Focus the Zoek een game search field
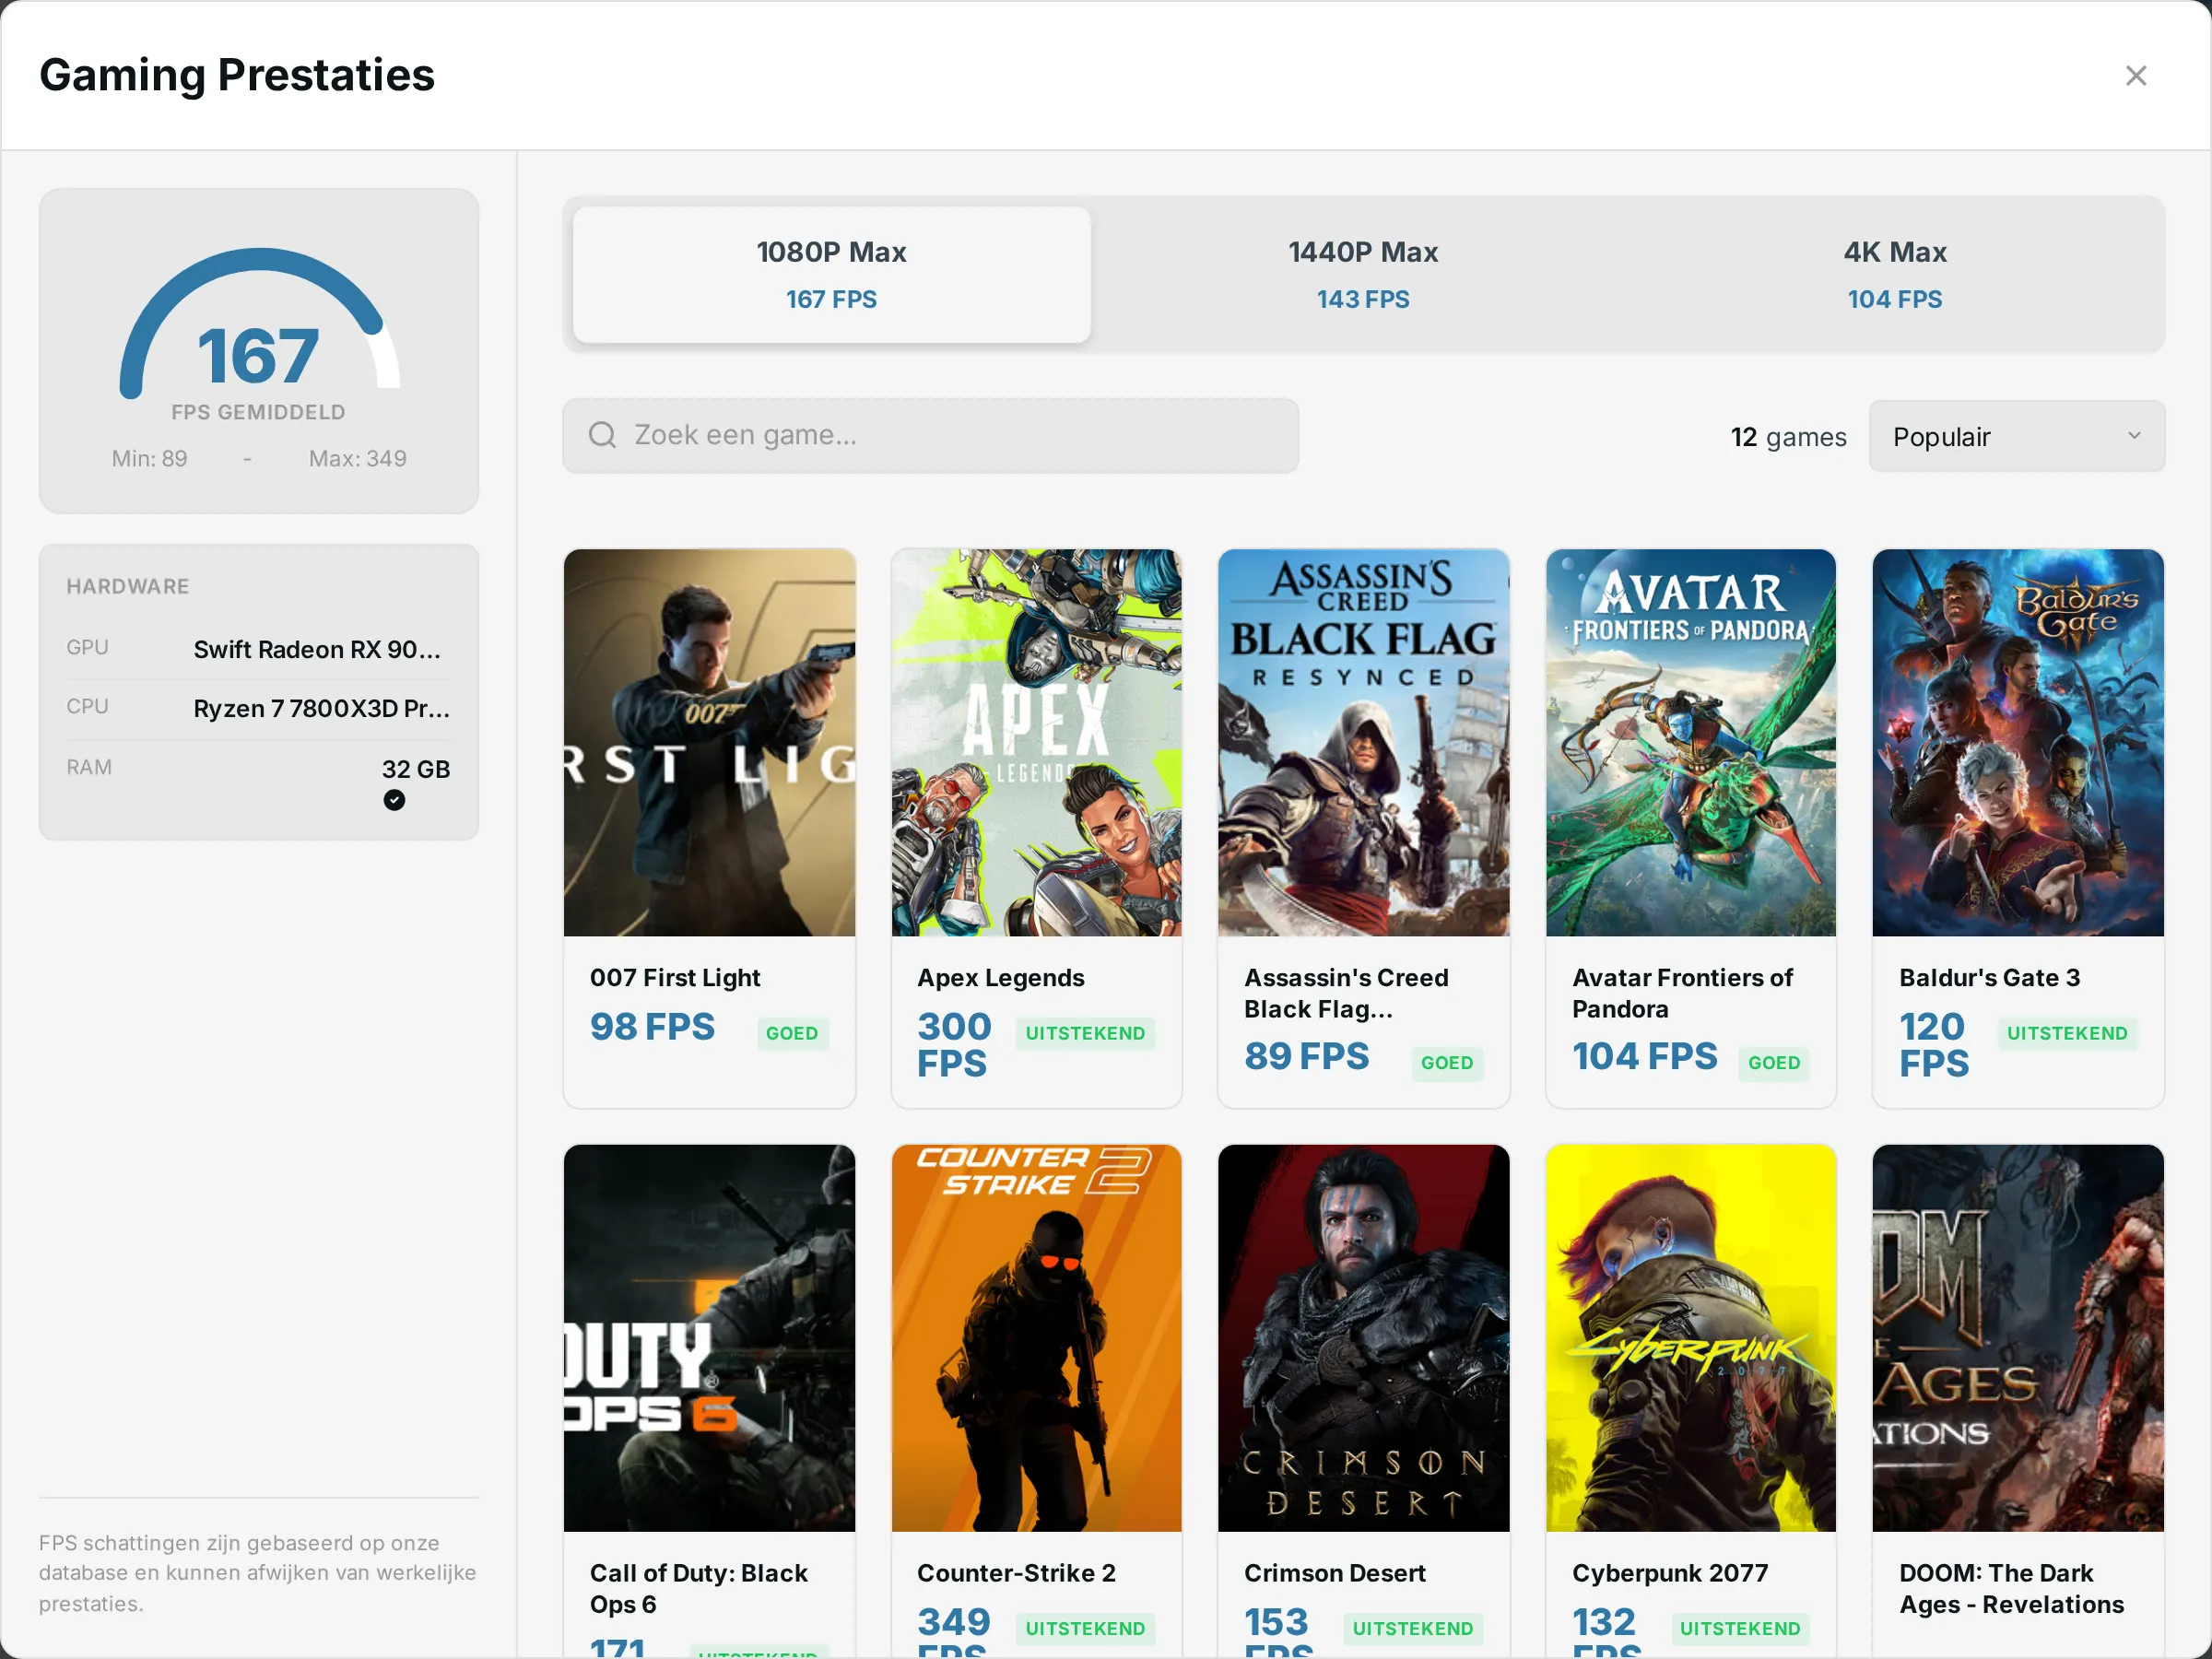This screenshot has width=2212, height=1659. [930, 435]
